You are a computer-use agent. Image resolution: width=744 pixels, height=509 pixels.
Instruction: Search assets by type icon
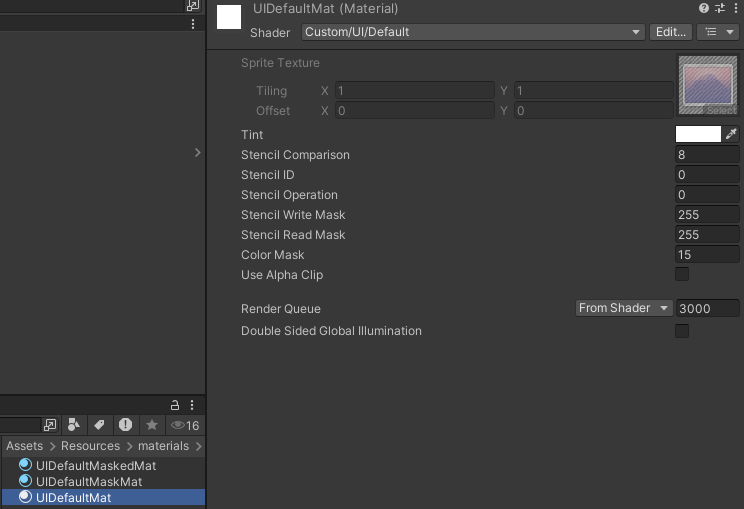pos(74,425)
